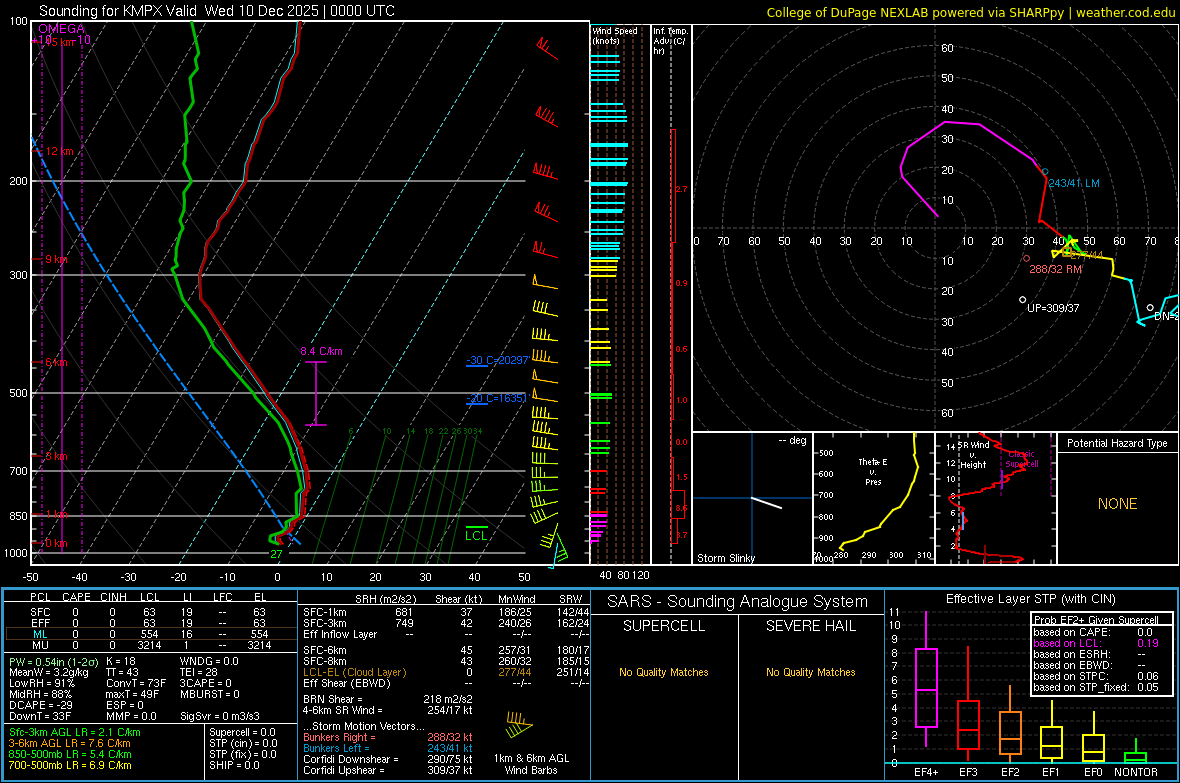Click the SUPERCELL column header
The width and height of the screenshot is (1180, 783).
pyautogui.click(x=664, y=626)
